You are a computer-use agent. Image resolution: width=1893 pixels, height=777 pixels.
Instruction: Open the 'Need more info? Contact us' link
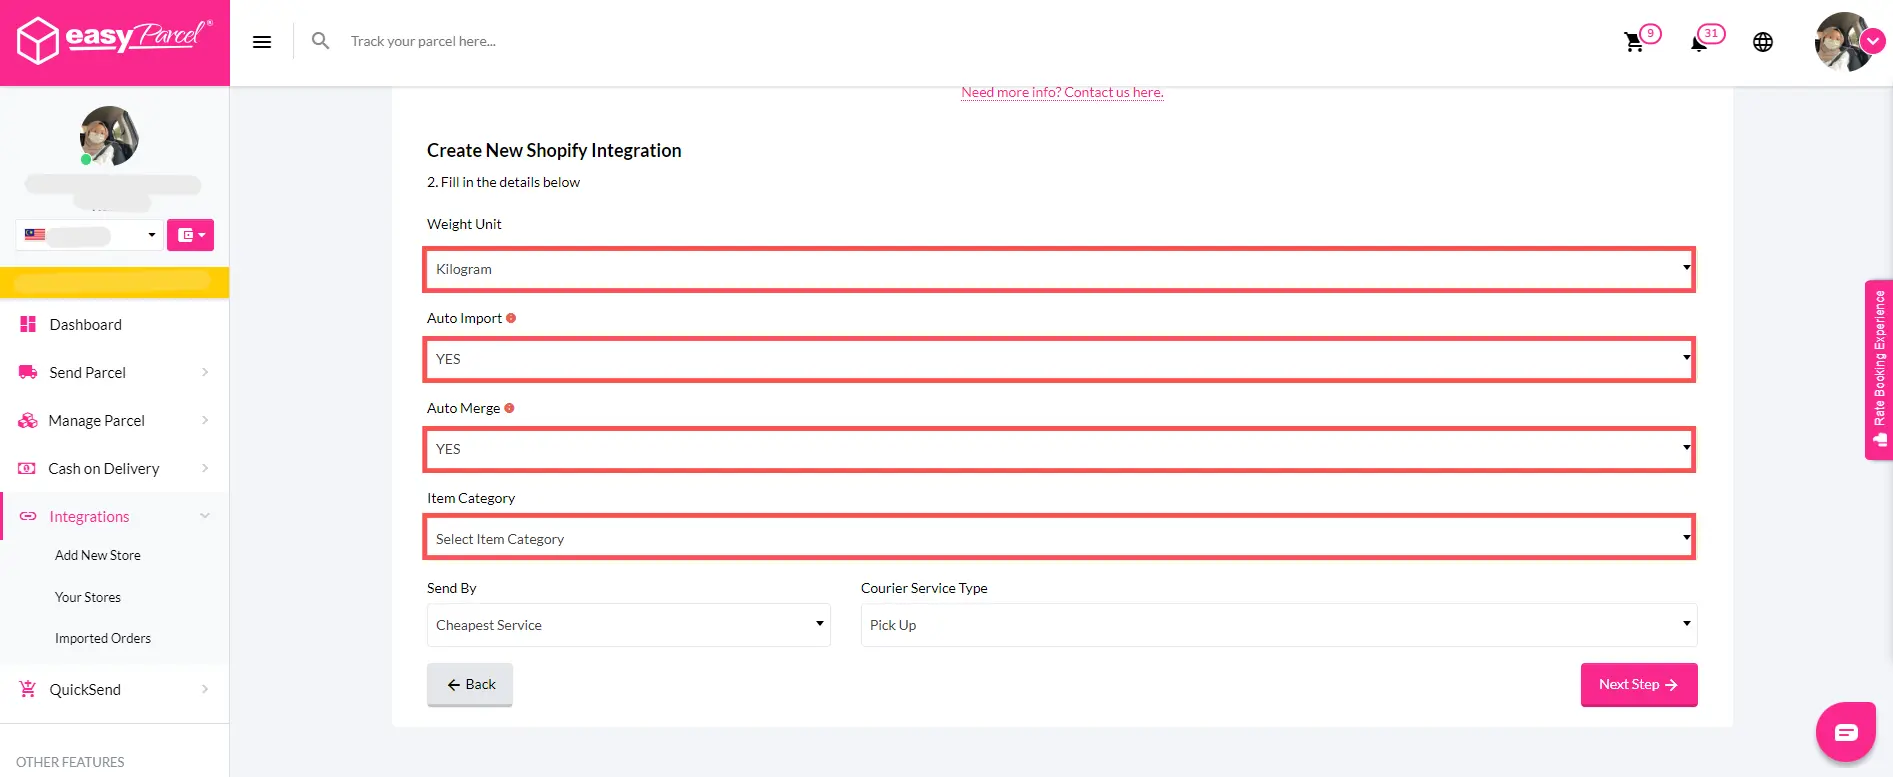tap(1062, 92)
